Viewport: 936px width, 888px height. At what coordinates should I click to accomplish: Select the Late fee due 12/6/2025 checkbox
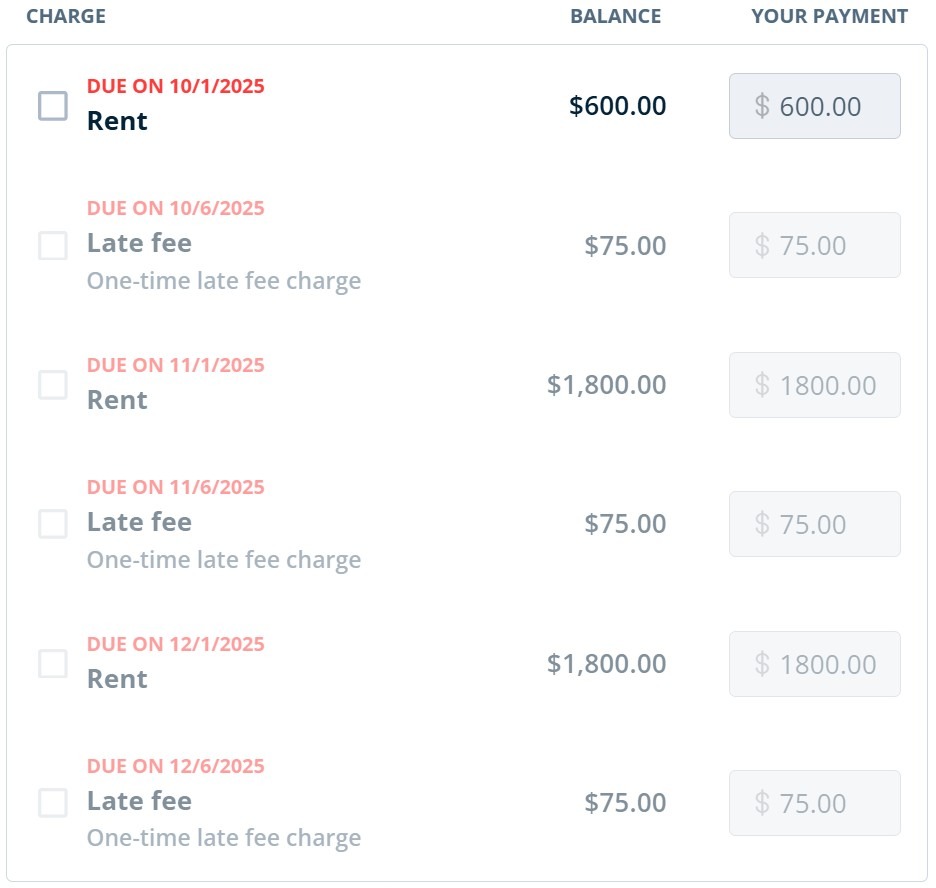[x=53, y=803]
